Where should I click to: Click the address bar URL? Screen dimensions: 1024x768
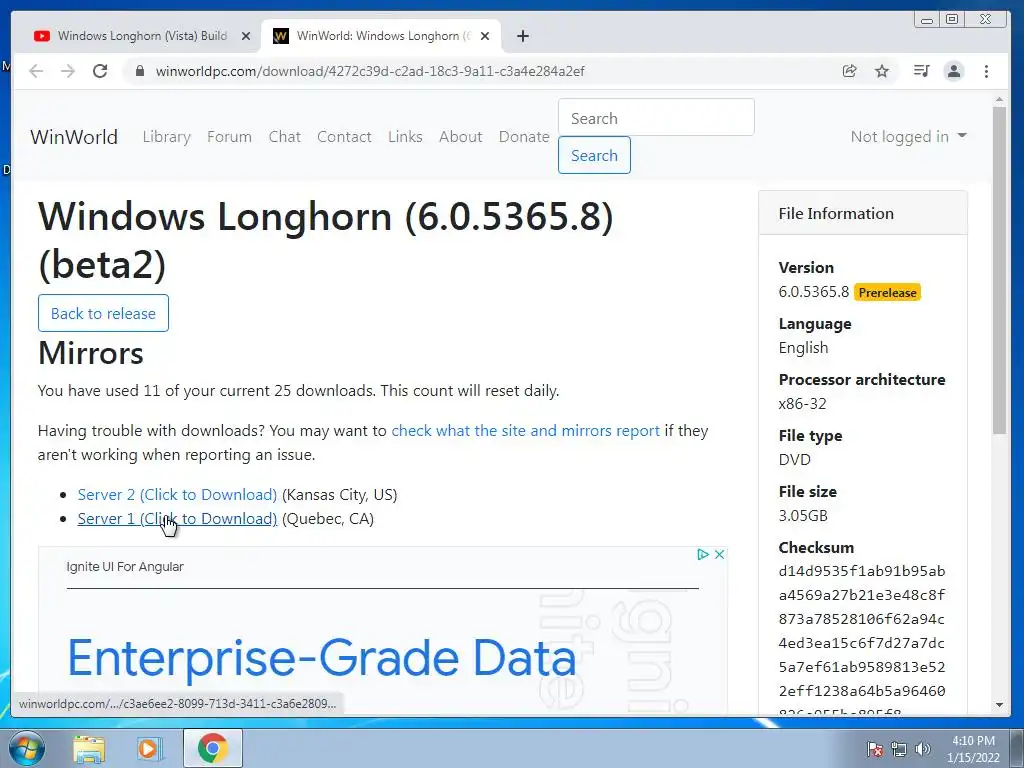pyautogui.click(x=370, y=71)
